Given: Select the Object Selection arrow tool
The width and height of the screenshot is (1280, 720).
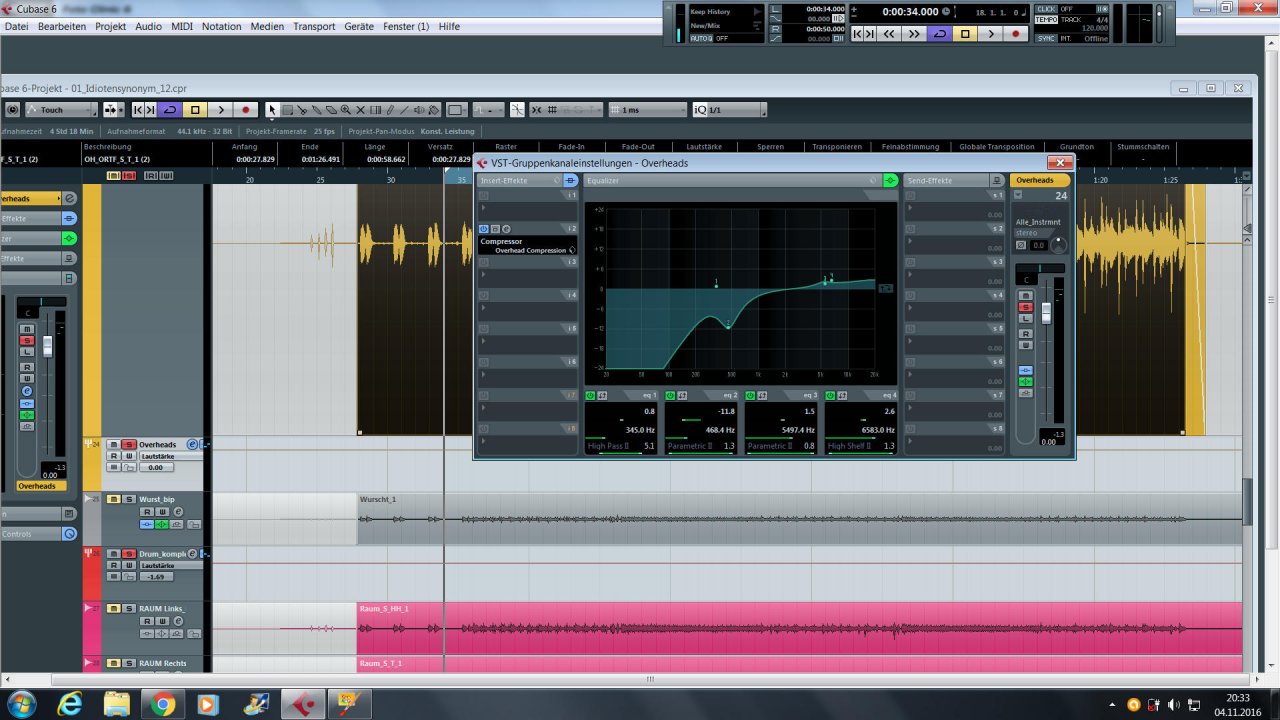Looking at the screenshot, I should coord(272,110).
